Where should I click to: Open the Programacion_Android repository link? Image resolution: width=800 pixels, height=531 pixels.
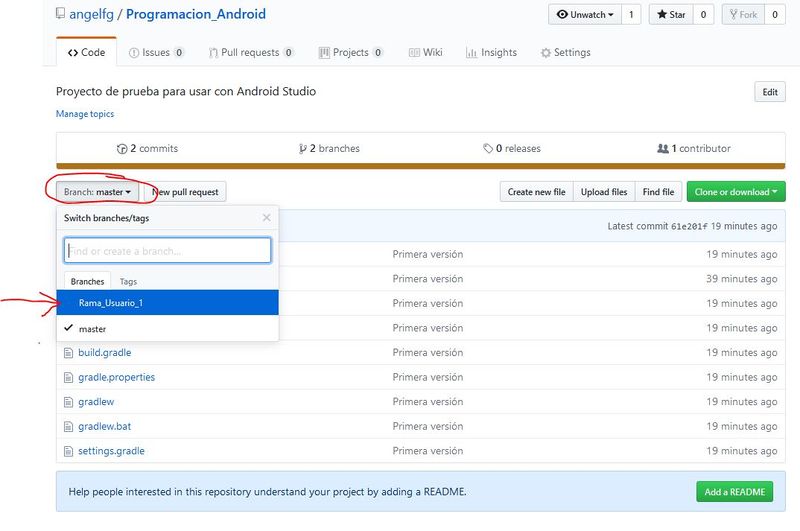196,14
